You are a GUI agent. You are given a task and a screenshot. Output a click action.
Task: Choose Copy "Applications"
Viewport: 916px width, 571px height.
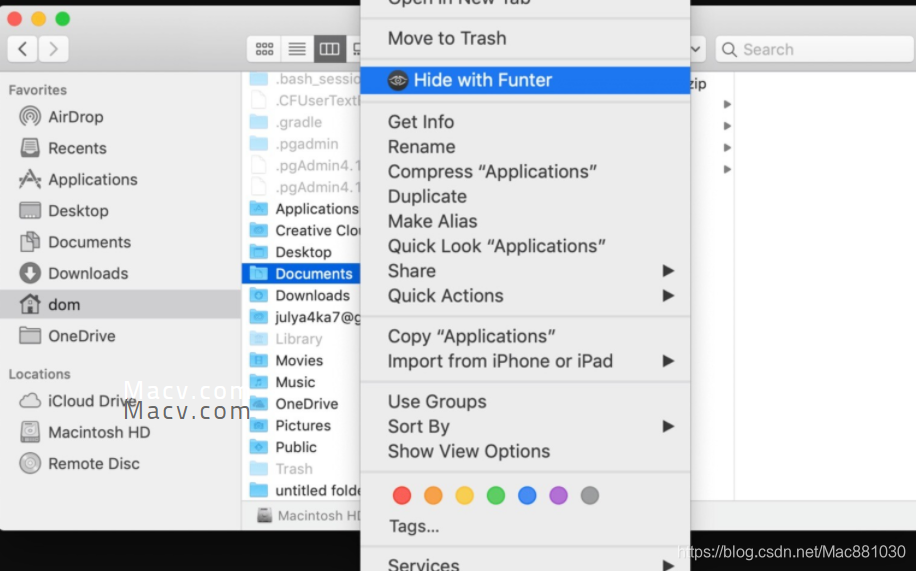(x=525, y=336)
